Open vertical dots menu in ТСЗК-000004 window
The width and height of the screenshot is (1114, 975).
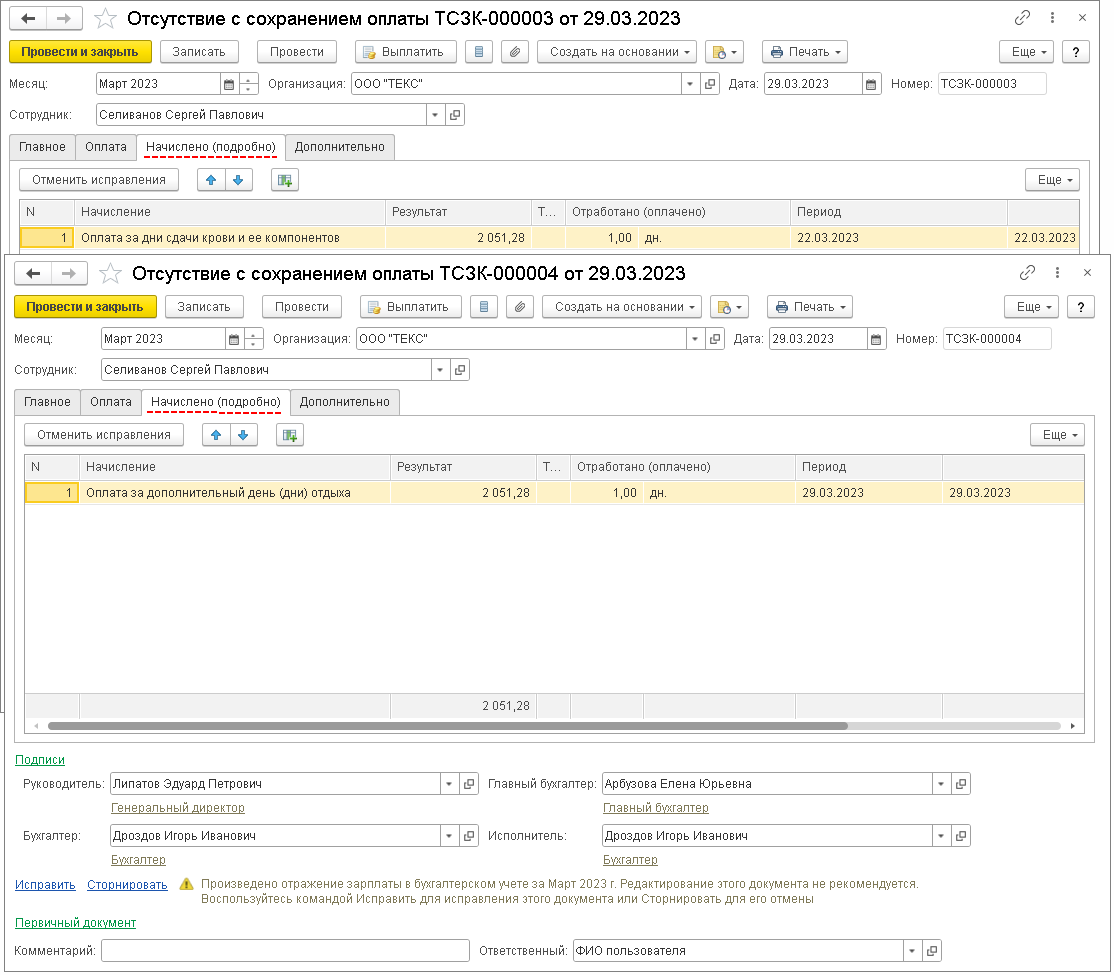coord(1057,273)
